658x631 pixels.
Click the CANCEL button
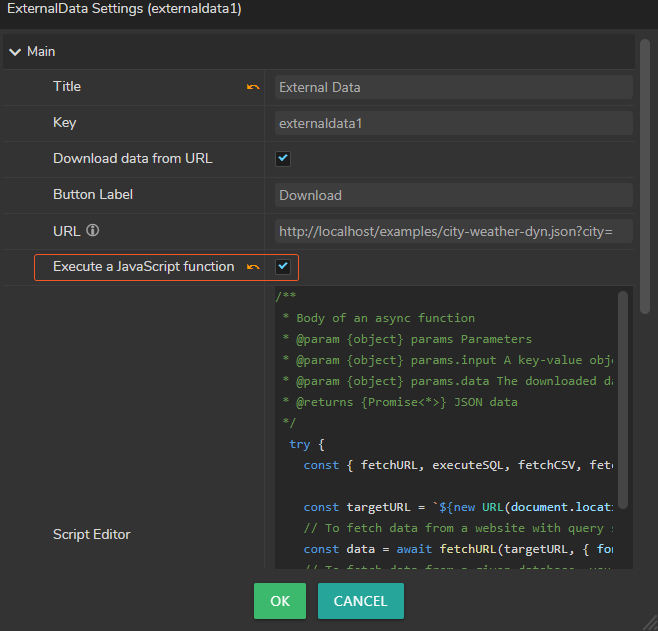click(x=360, y=601)
